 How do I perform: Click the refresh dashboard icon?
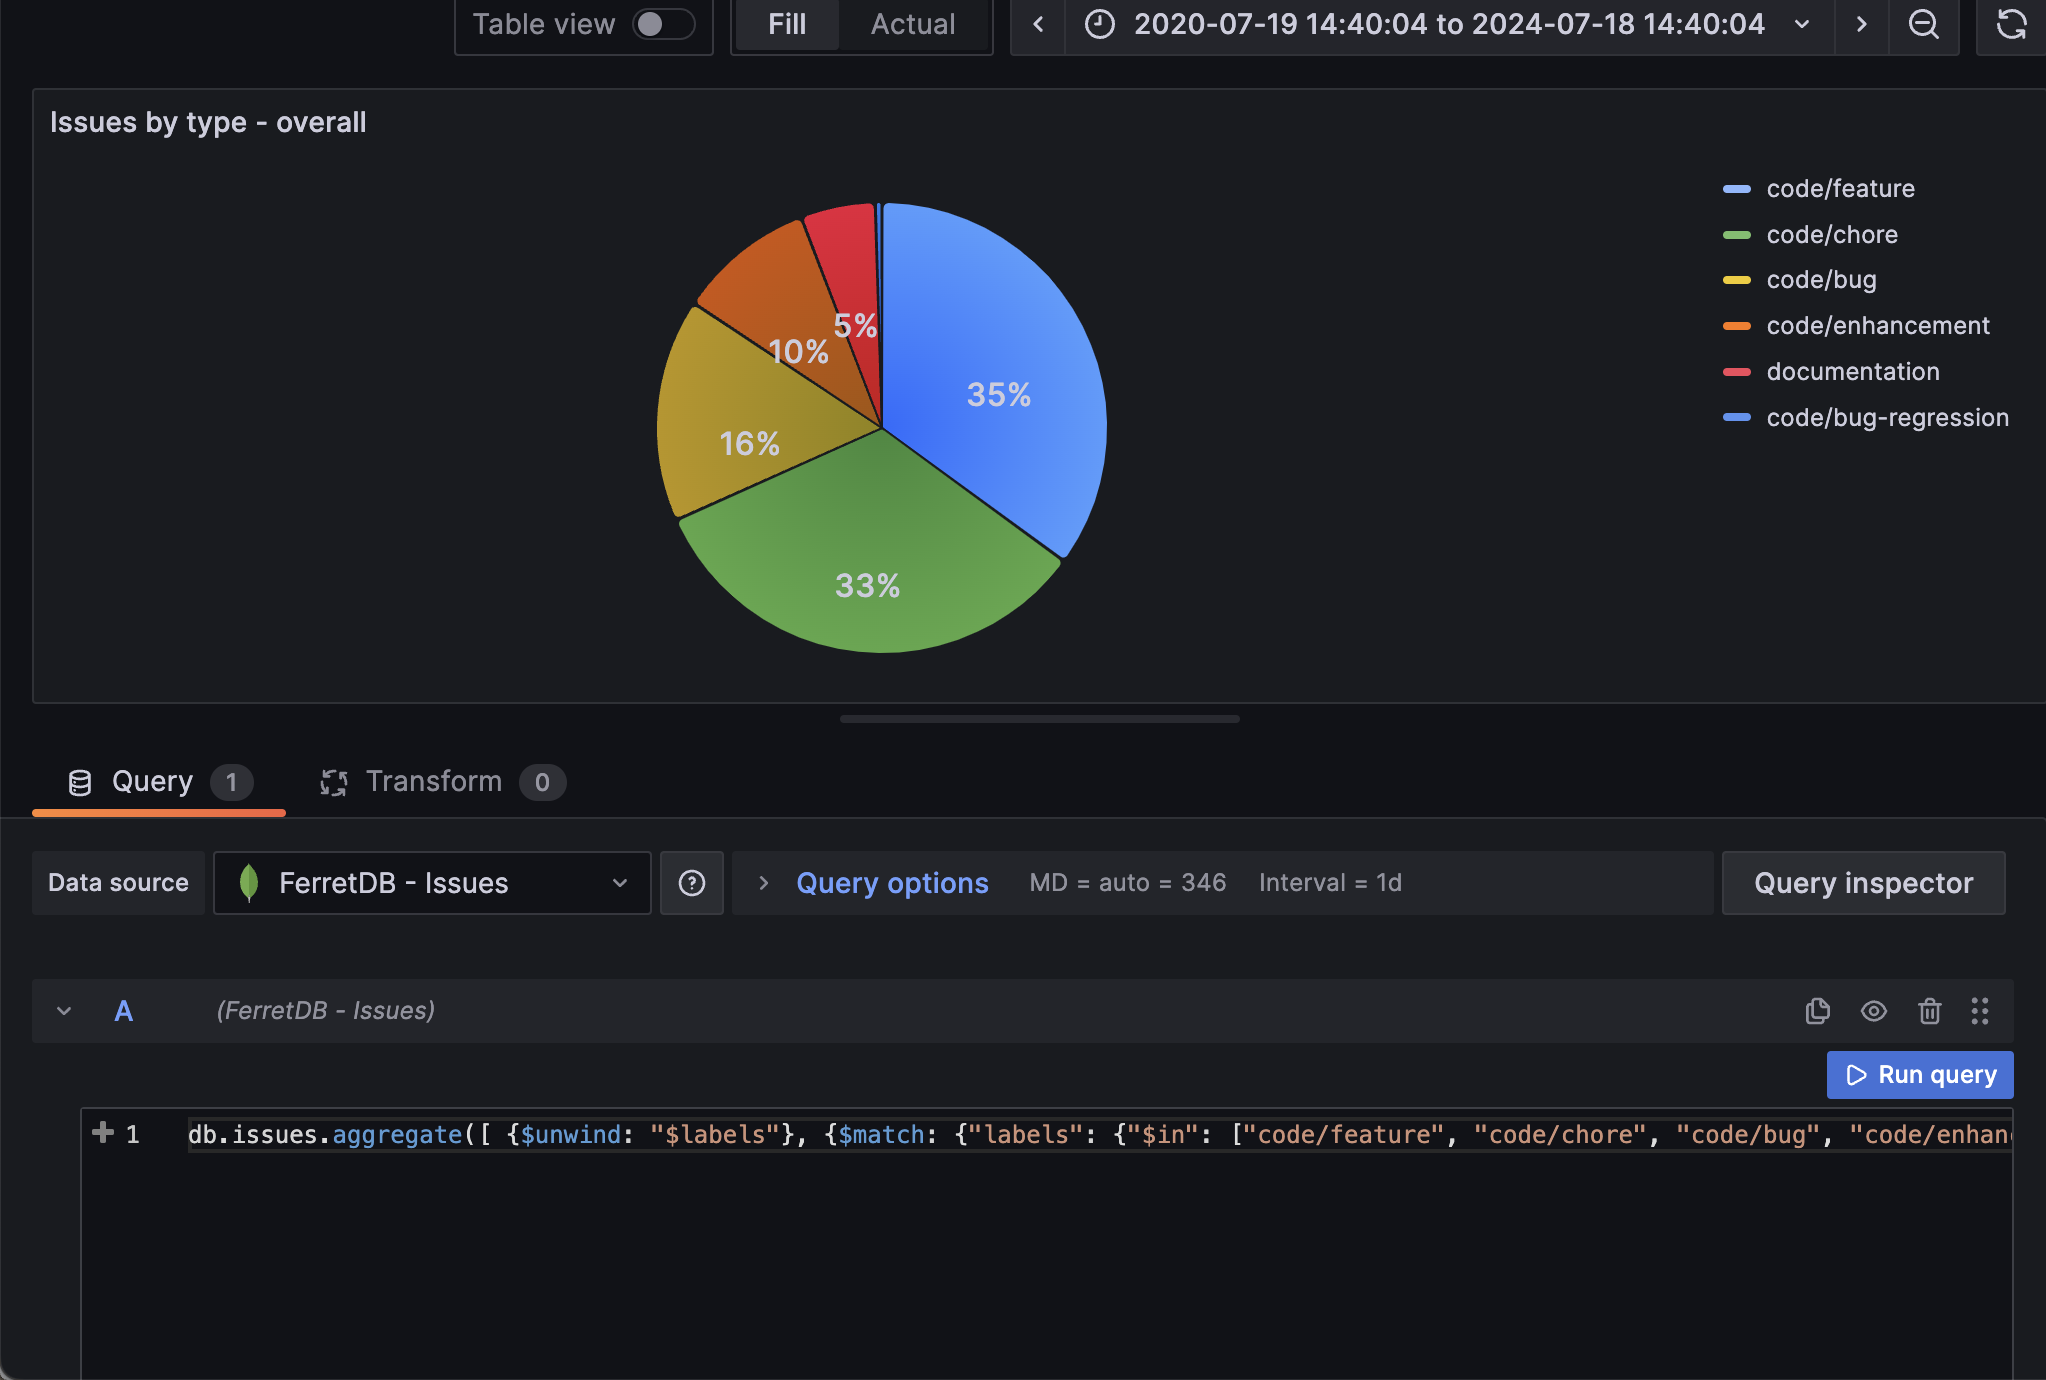pyautogui.click(x=2011, y=24)
